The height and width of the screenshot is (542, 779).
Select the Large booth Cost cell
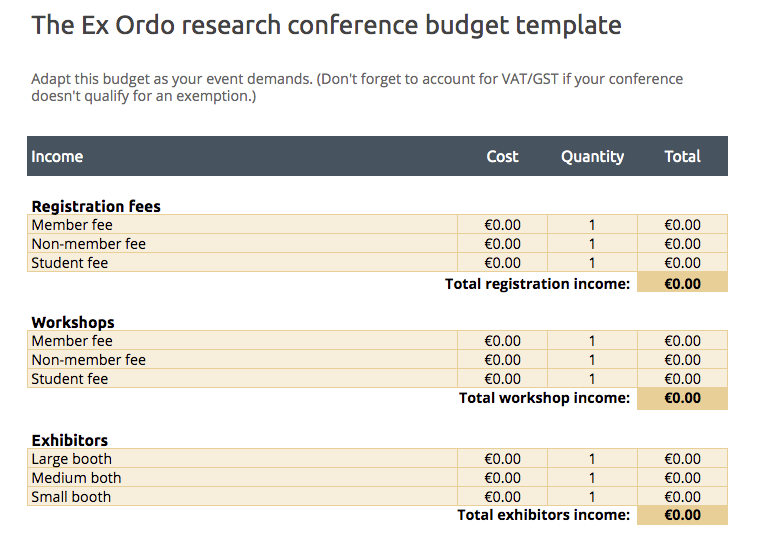[502, 459]
